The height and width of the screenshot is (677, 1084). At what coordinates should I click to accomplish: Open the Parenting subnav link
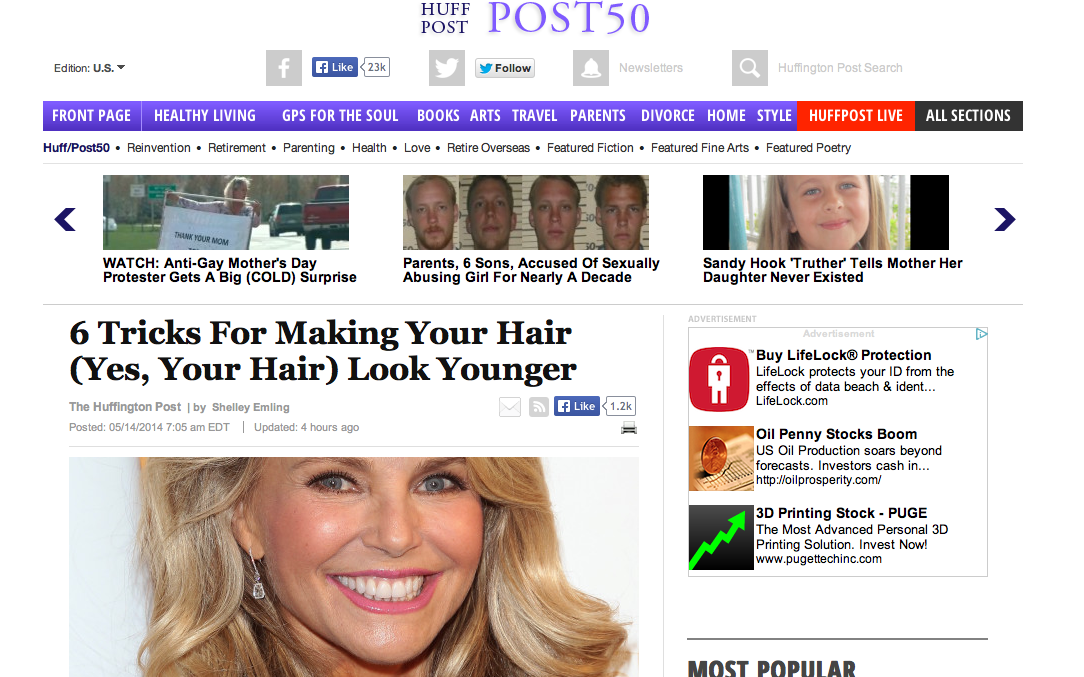pos(308,147)
